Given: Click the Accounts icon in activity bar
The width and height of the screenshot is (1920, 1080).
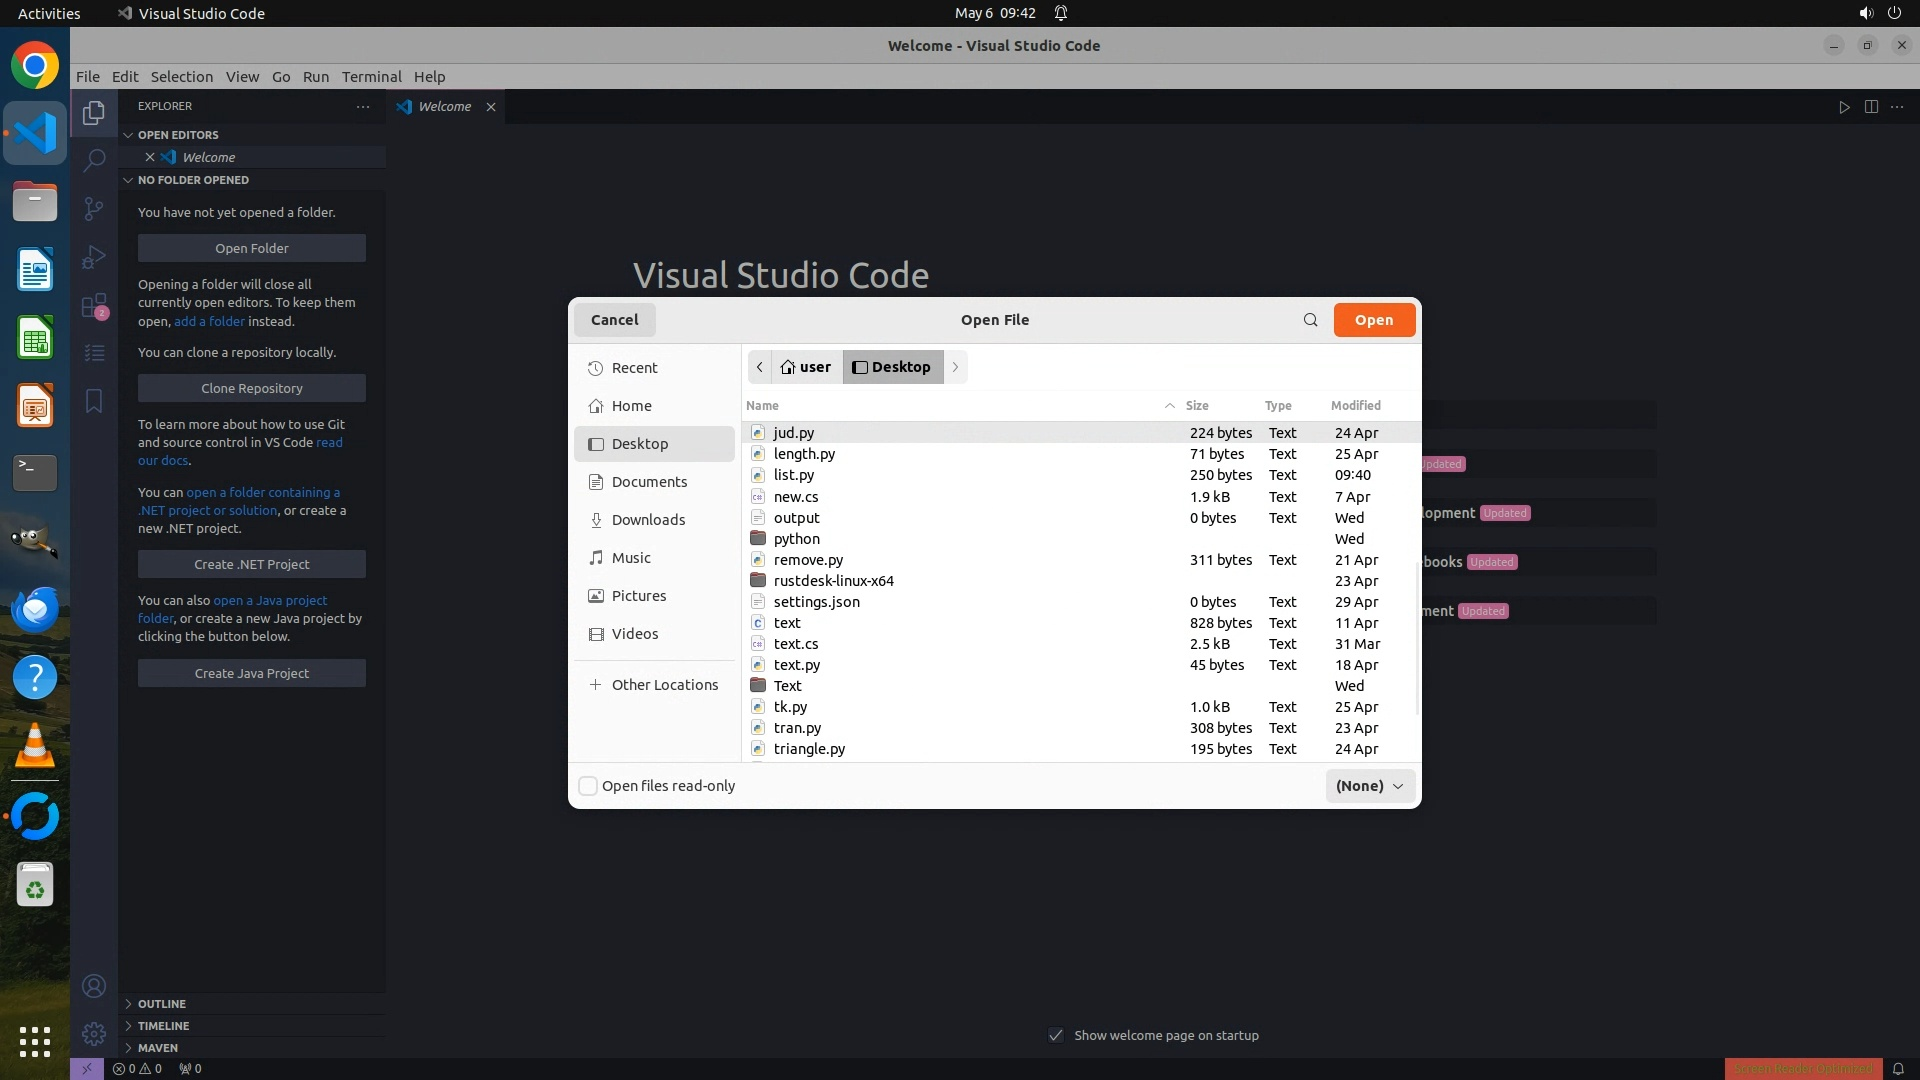Looking at the screenshot, I should (x=94, y=986).
